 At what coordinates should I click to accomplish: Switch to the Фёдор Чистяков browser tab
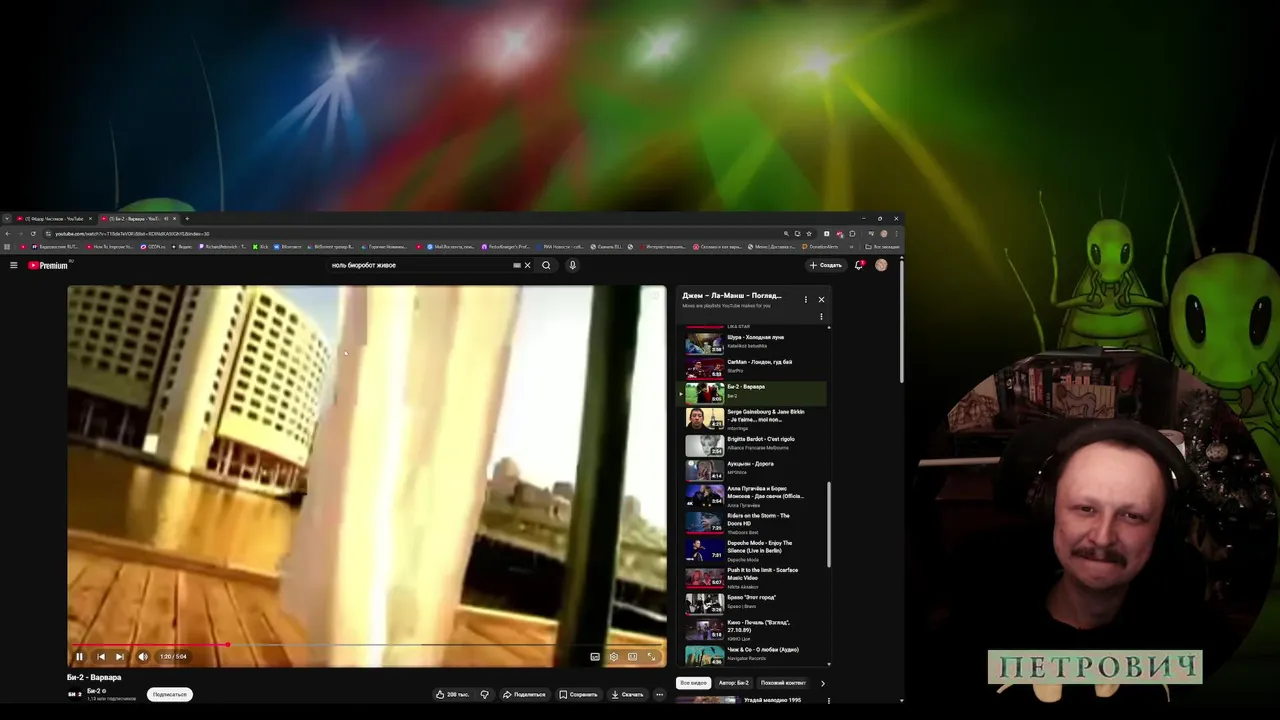tap(54, 218)
